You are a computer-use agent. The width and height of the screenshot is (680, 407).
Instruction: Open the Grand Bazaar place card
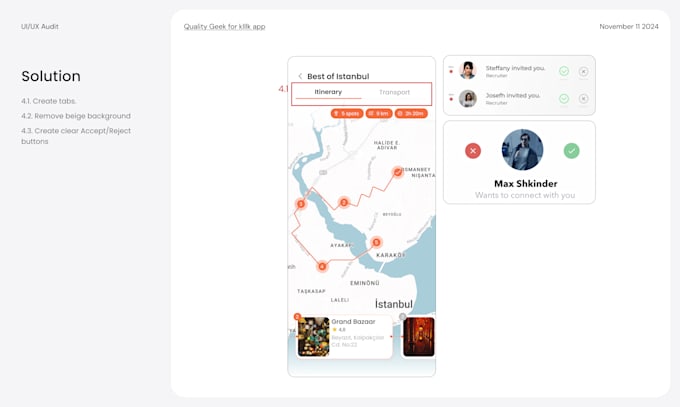tap(344, 337)
